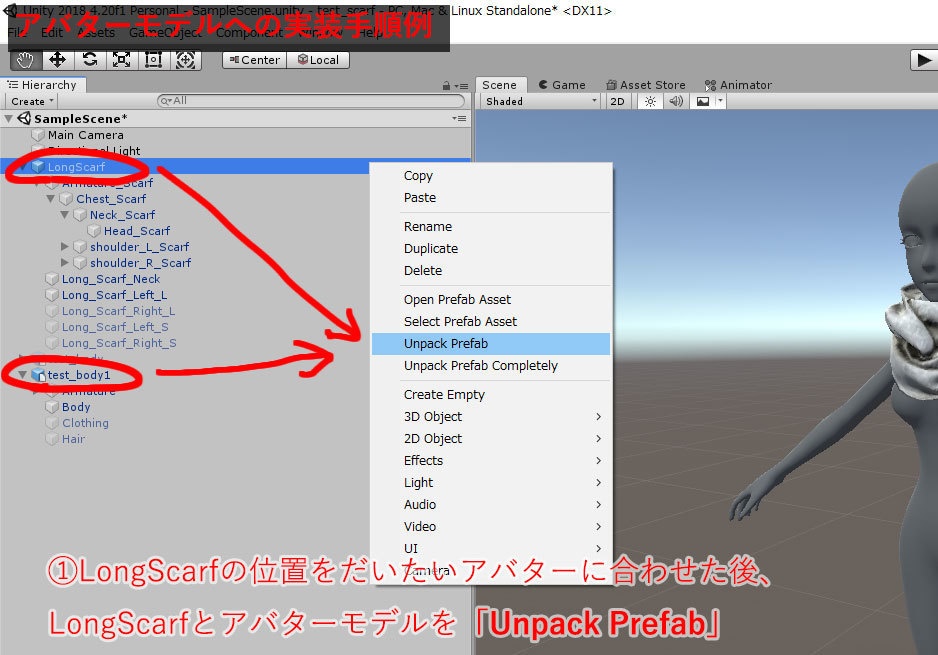Select the Scale tool
The height and width of the screenshot is (655, 938).
(x=121, y=60)
